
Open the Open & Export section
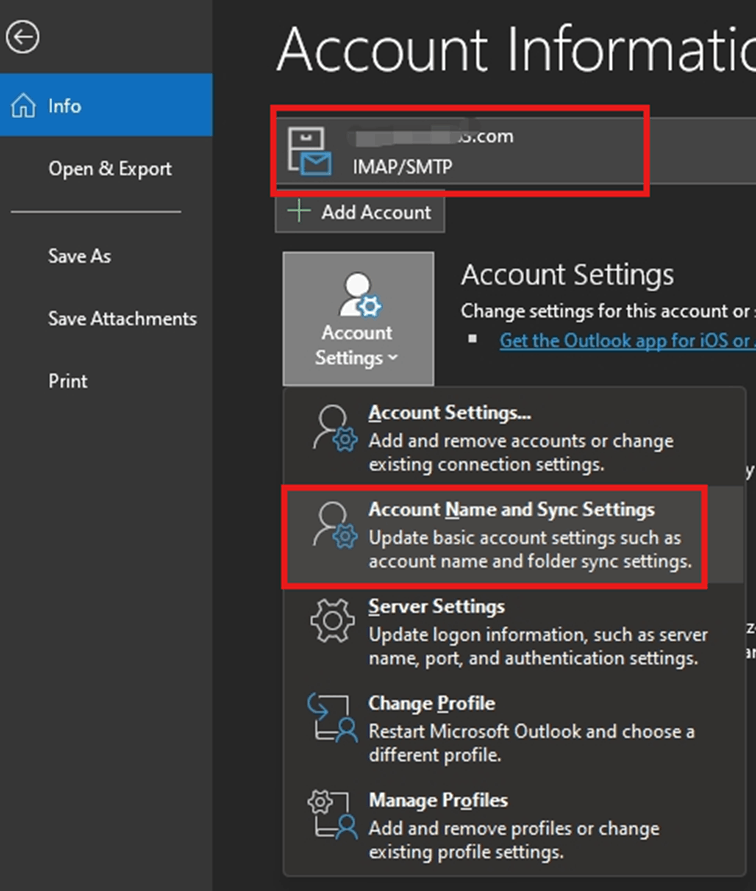[110, 168]
